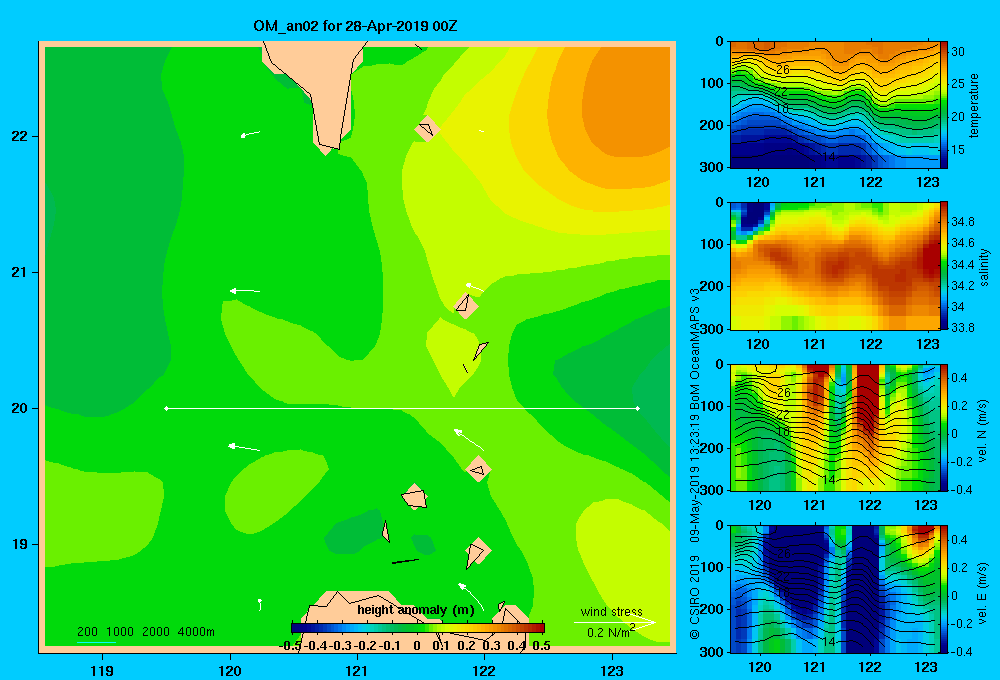Click the 'salinity' axis label
The image size is (1000, 680).
[985, 267]
